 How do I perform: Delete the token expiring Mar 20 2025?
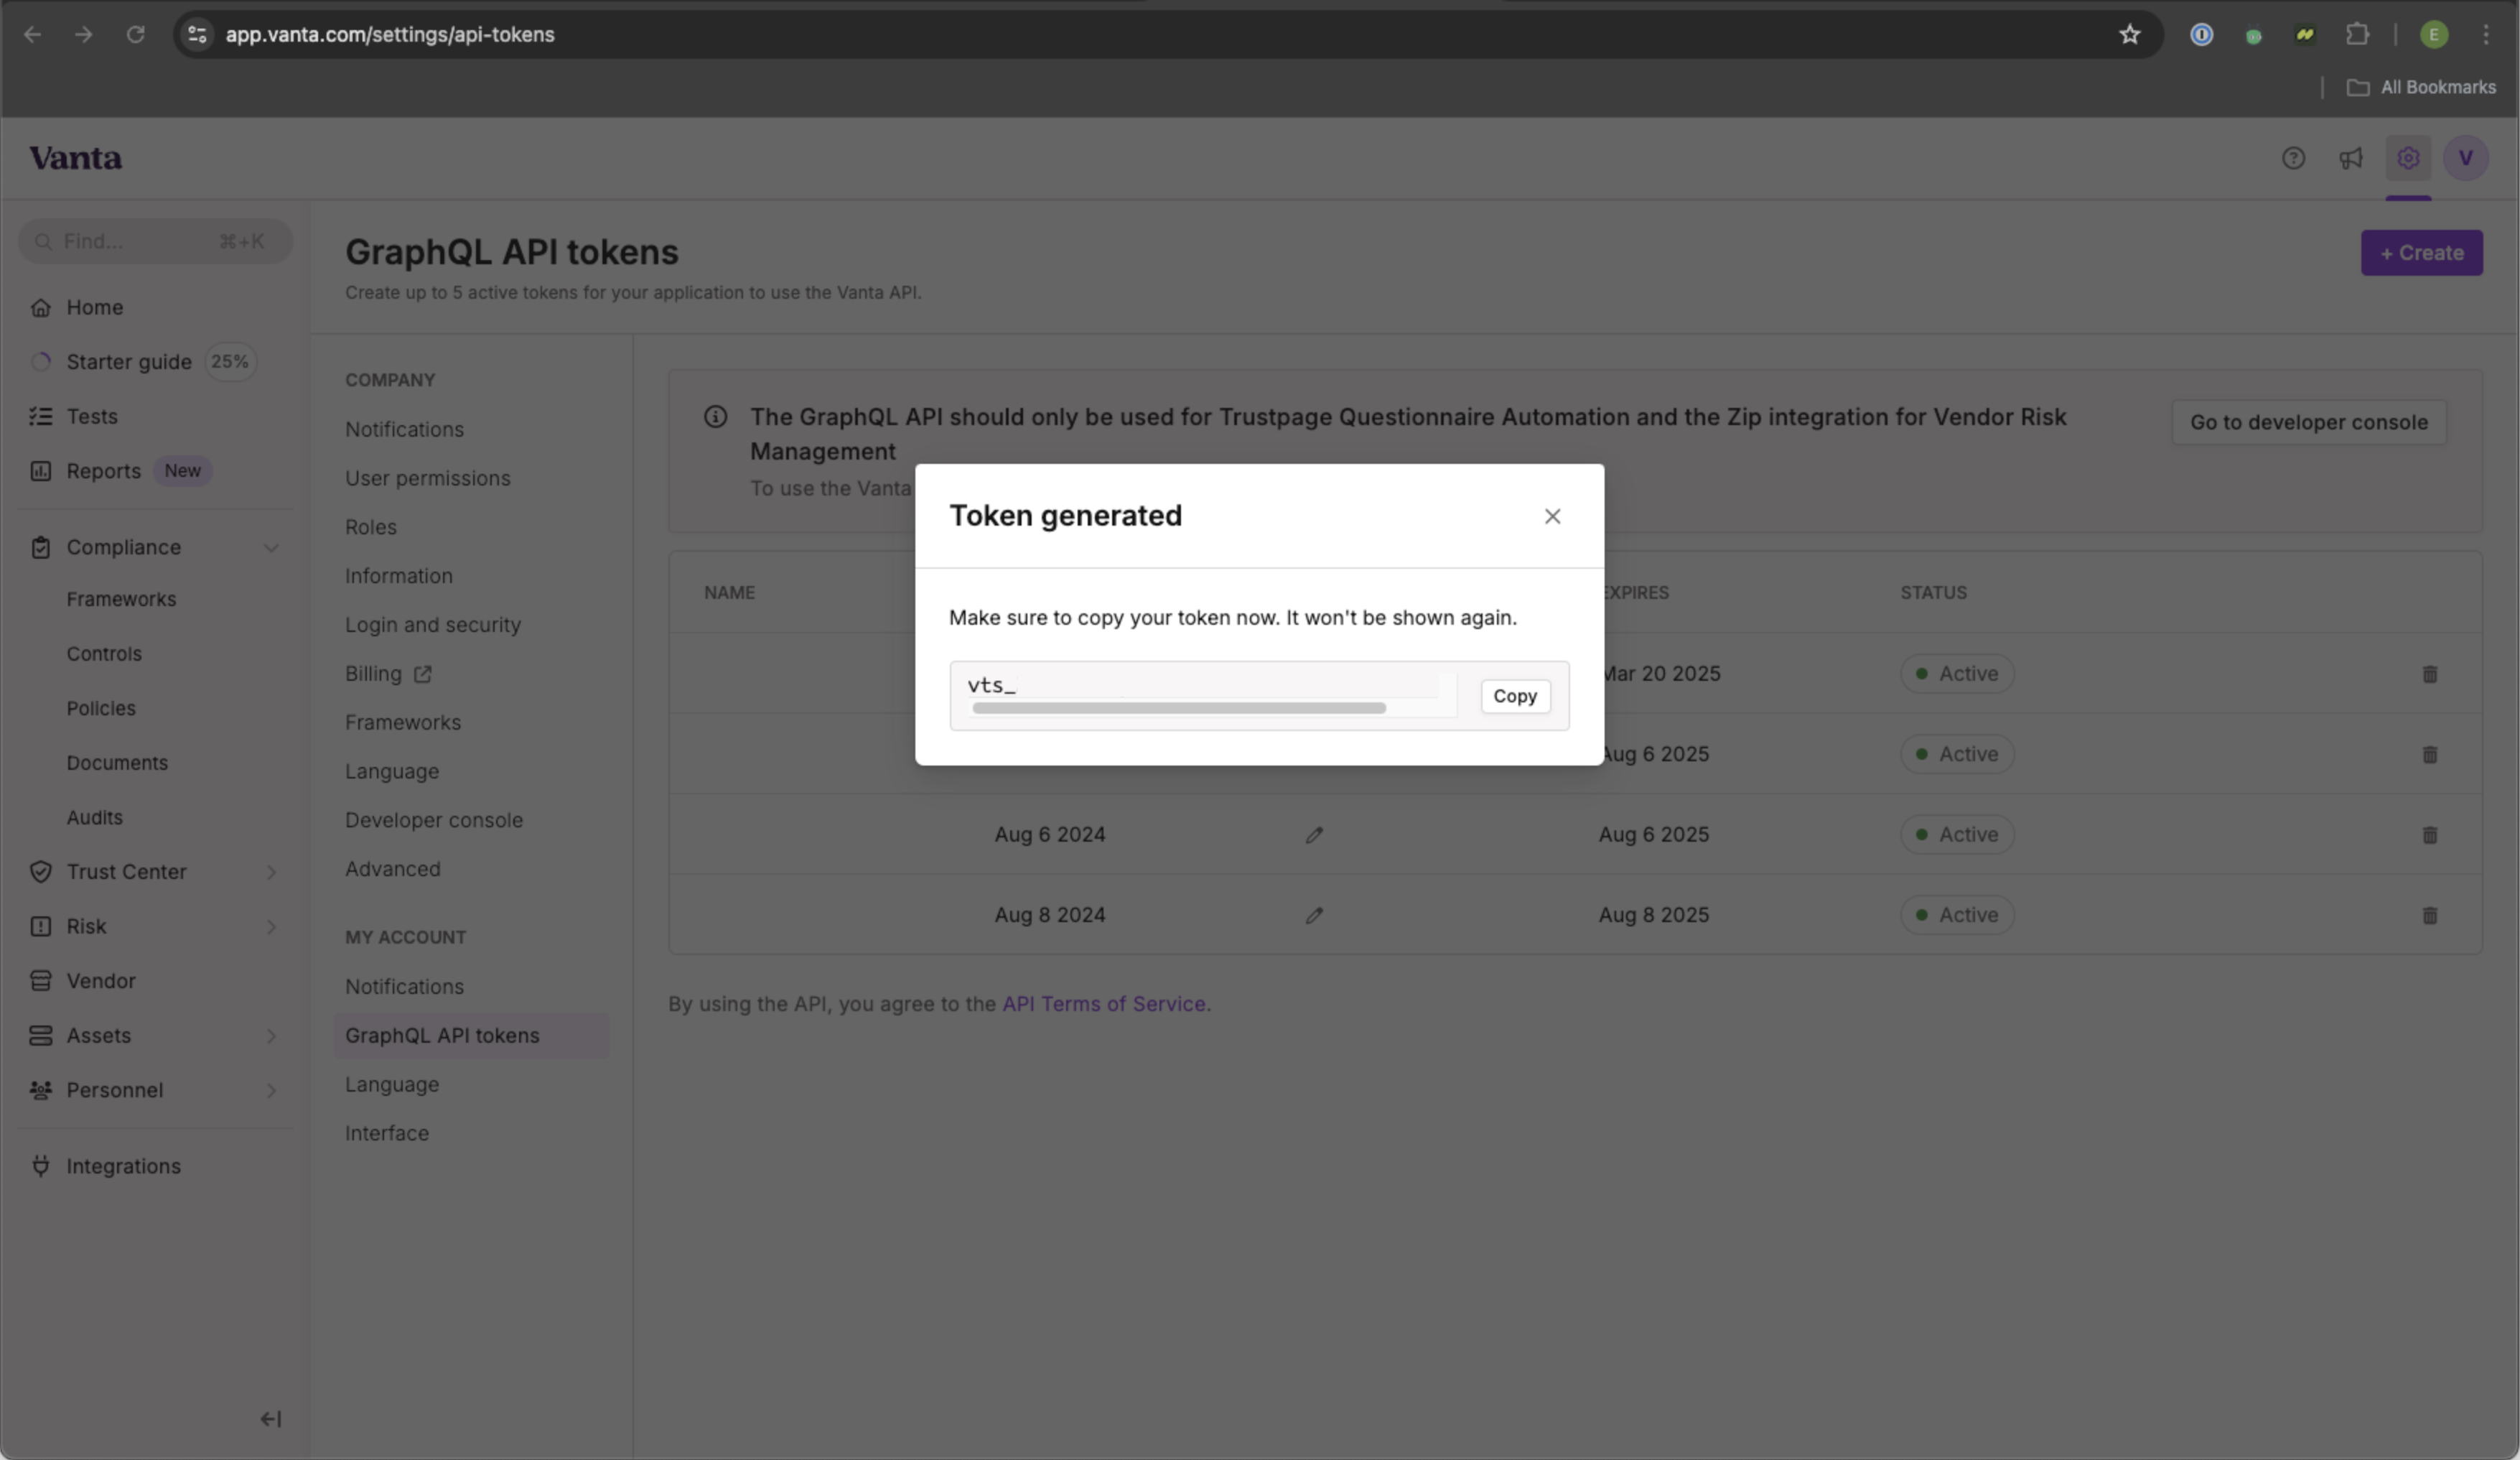tap(2429, 674)
